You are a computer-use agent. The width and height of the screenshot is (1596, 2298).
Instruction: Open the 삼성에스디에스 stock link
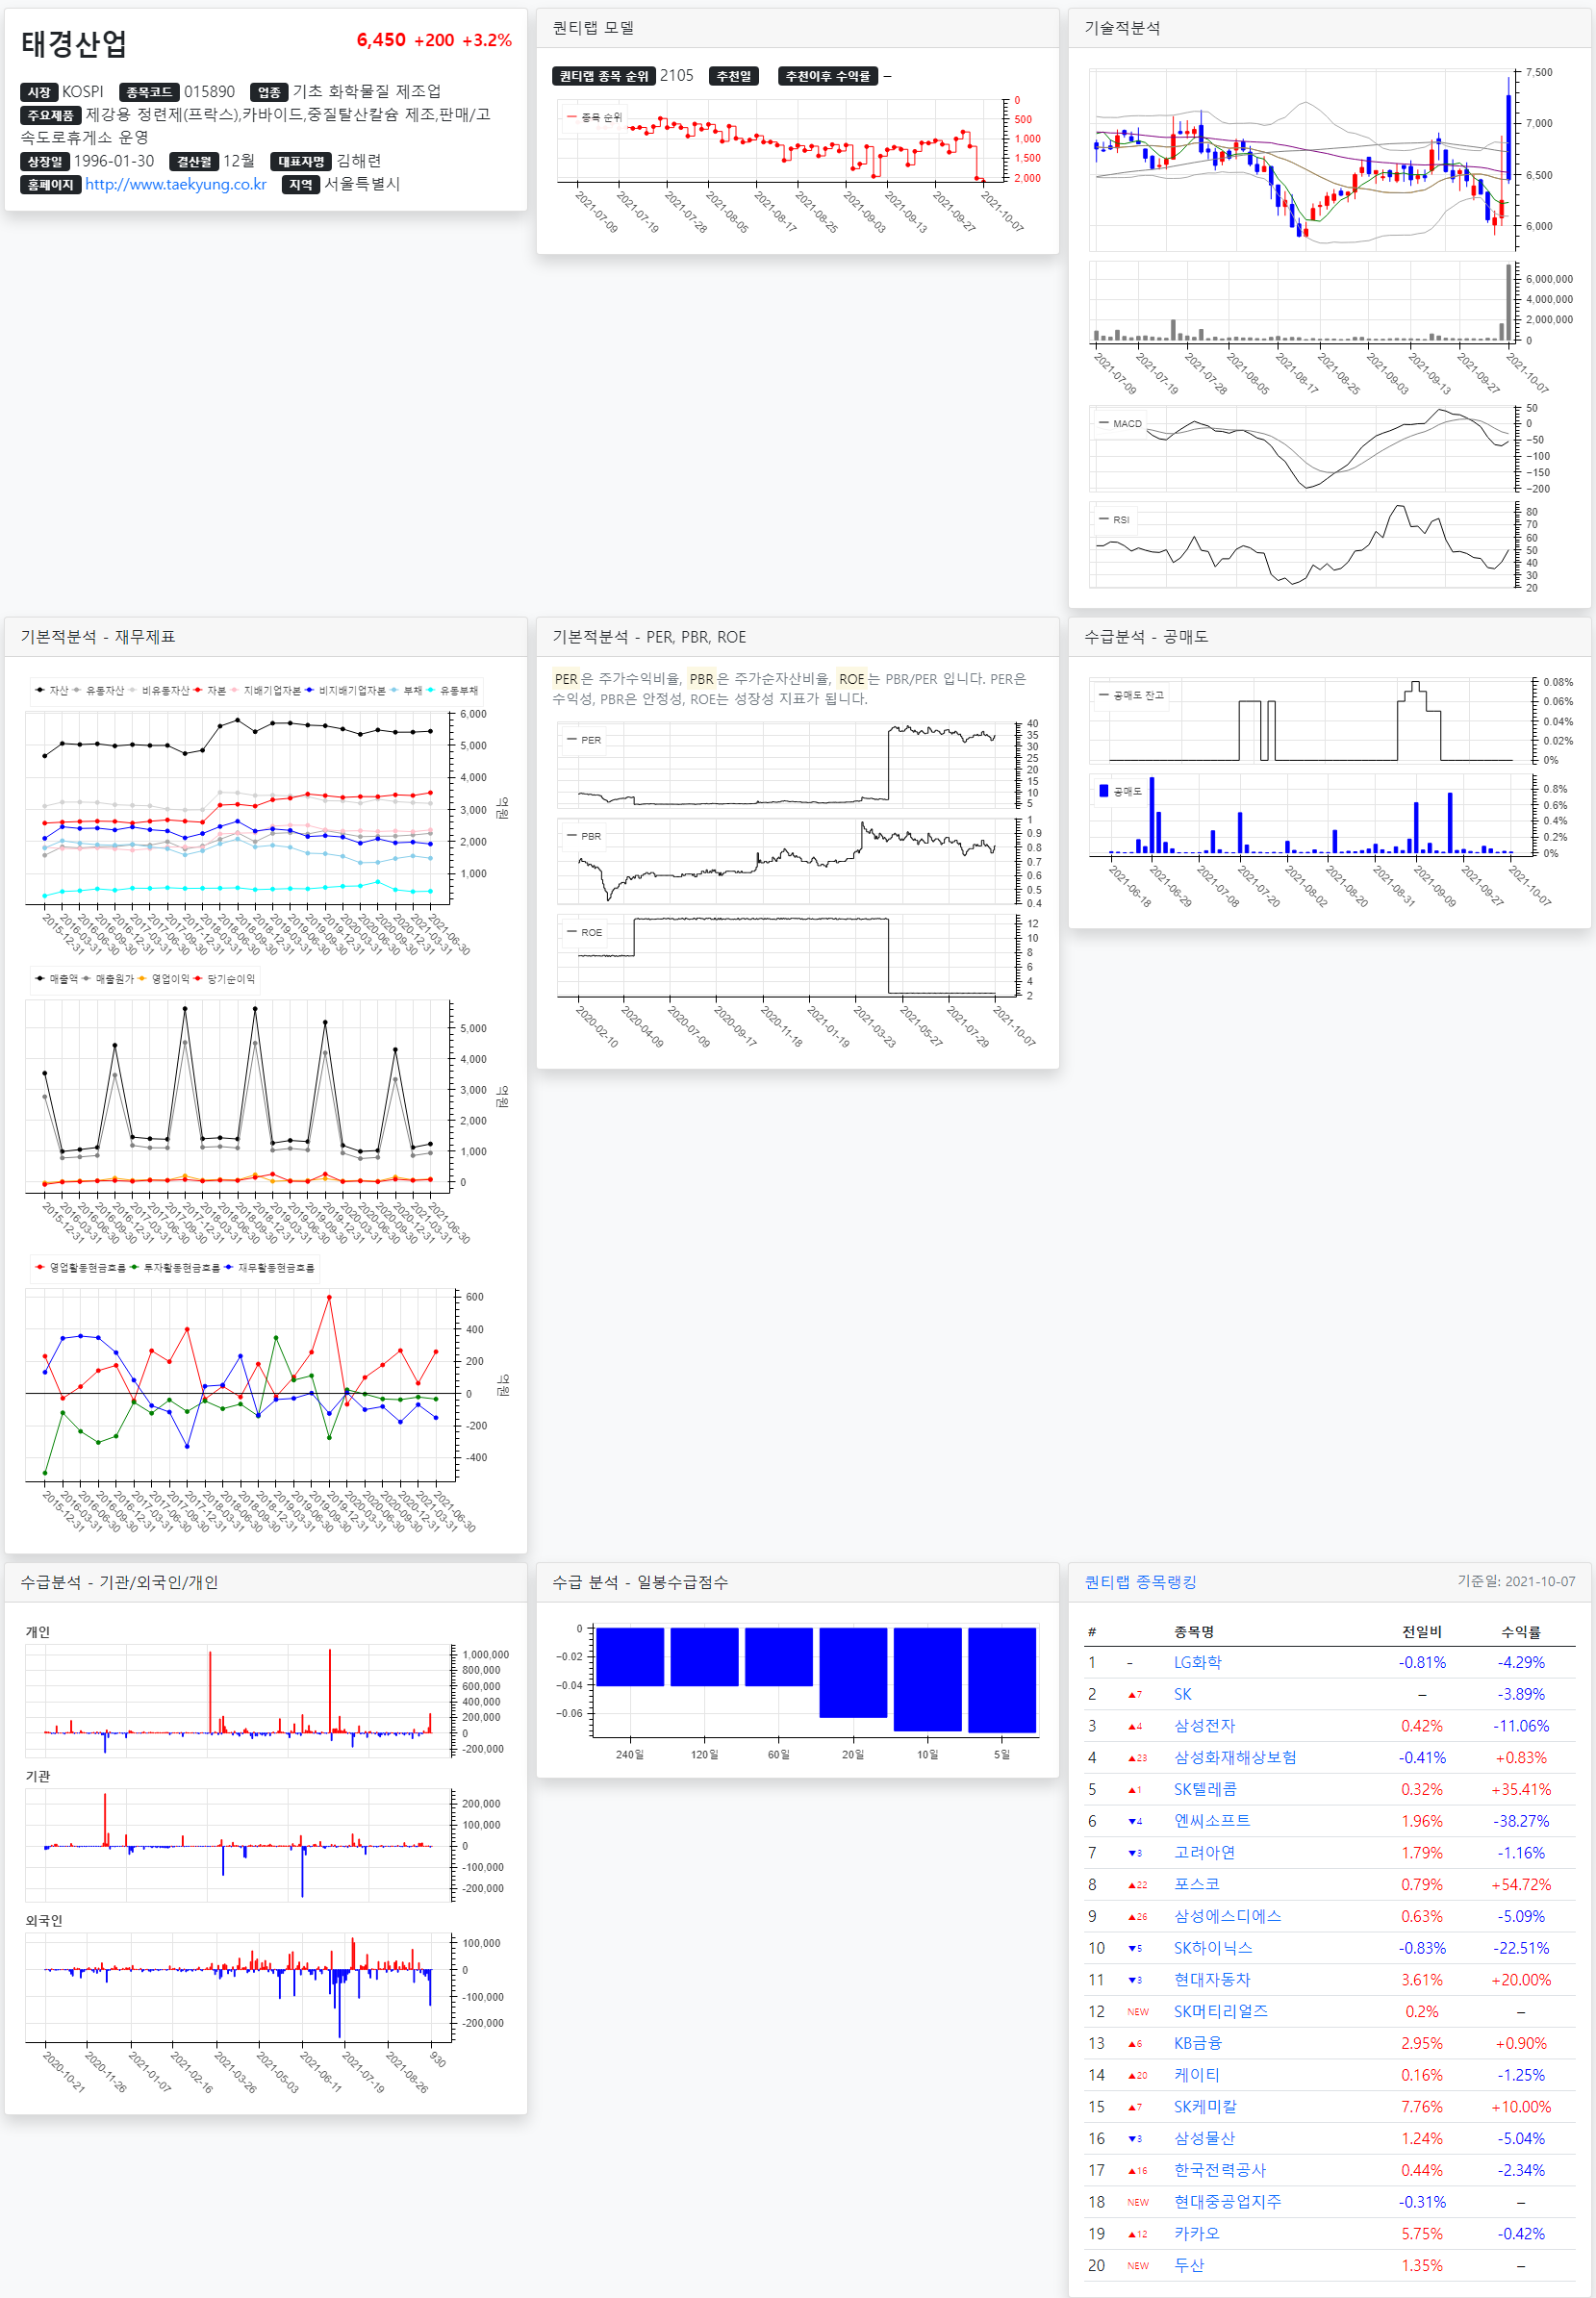tap(1227, 1916)
